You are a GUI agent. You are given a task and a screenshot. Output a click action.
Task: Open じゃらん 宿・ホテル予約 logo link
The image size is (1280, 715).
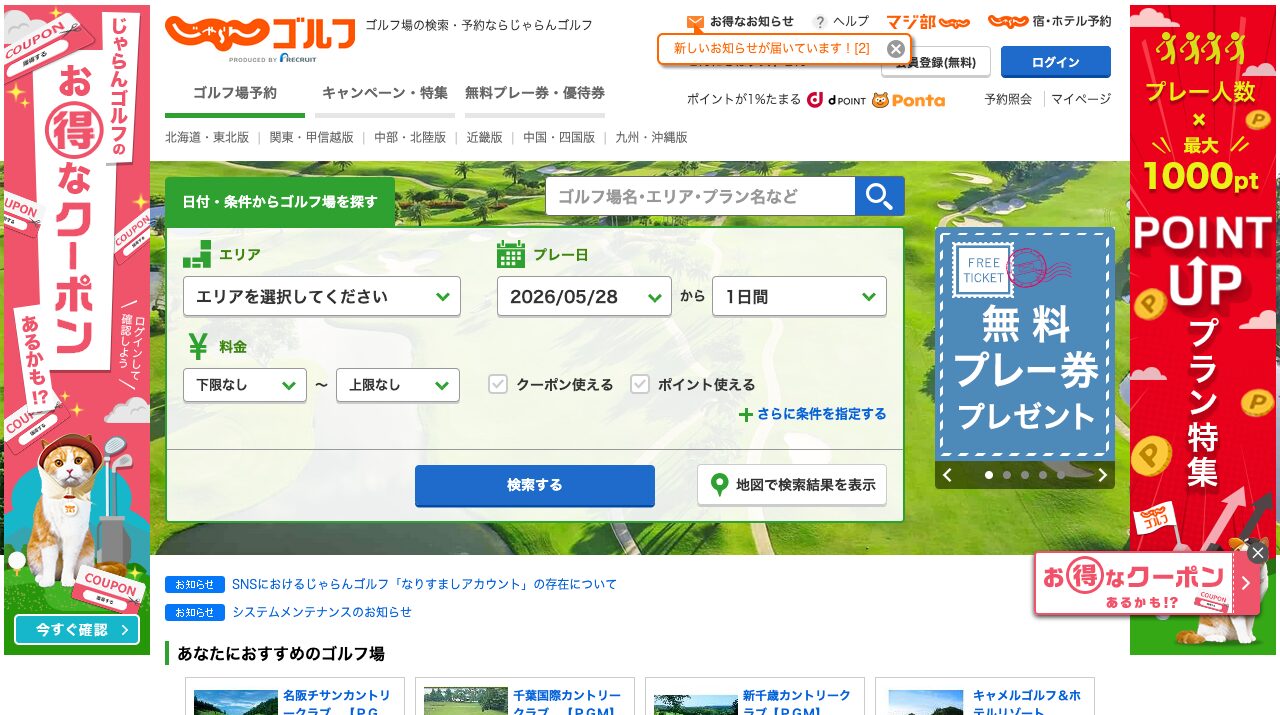1049,21
